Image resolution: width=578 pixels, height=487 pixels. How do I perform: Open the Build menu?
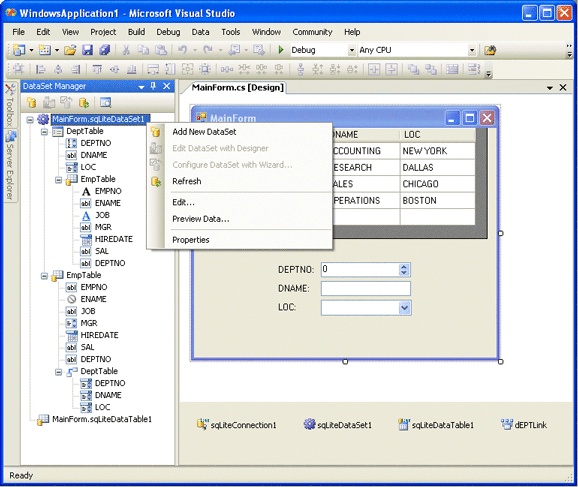pos(136,32)
